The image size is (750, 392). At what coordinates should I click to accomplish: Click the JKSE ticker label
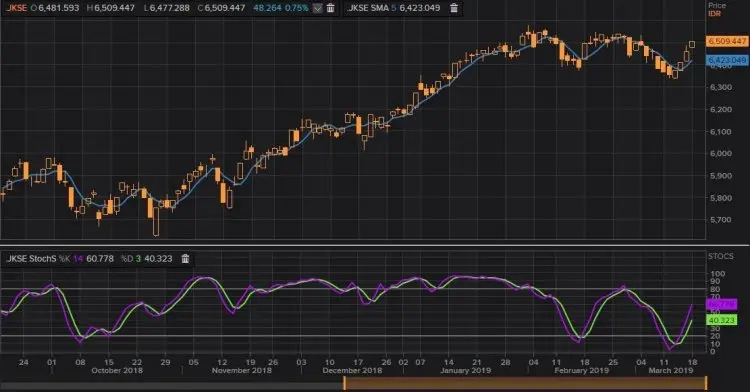tap(17, 8)
